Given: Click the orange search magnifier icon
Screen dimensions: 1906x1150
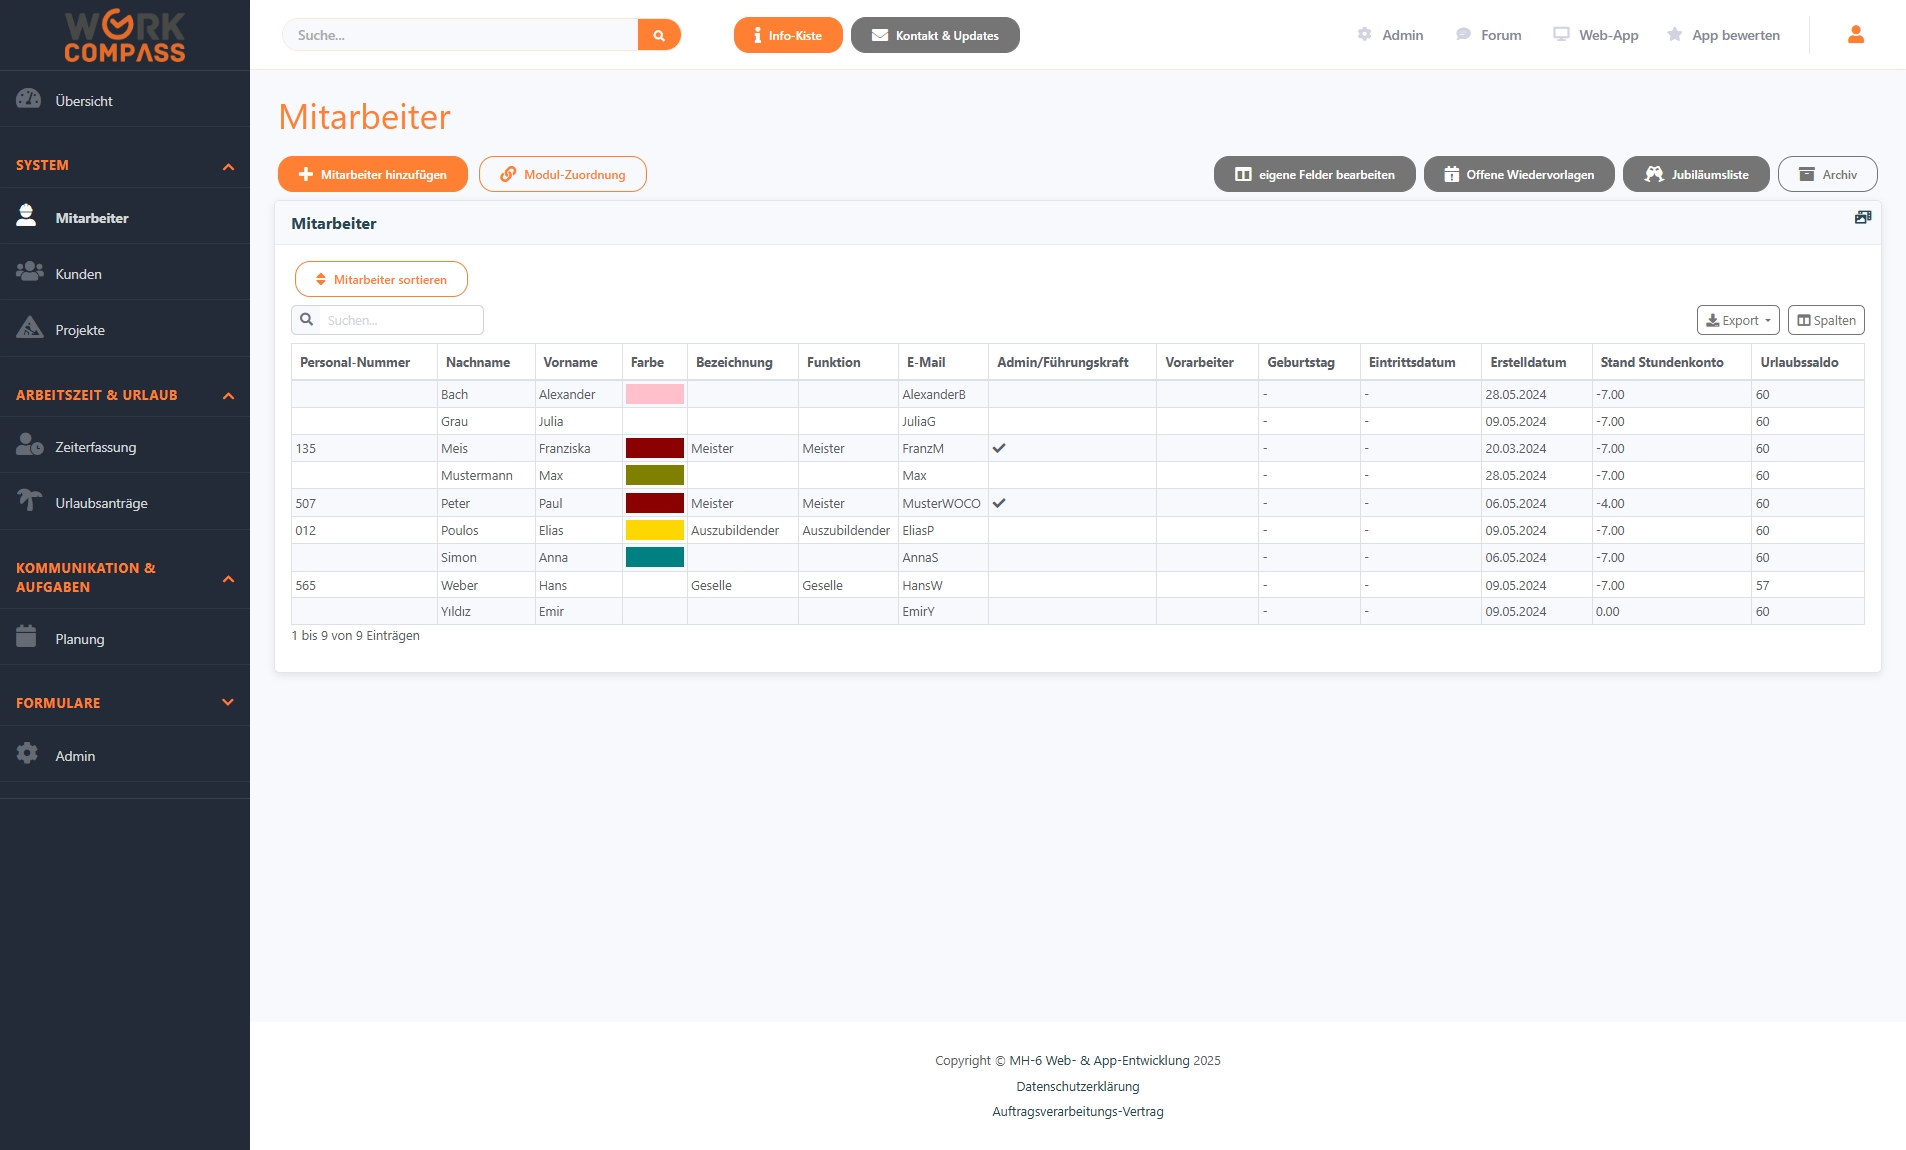Looking at the screenshot, I should coord(659,34).
